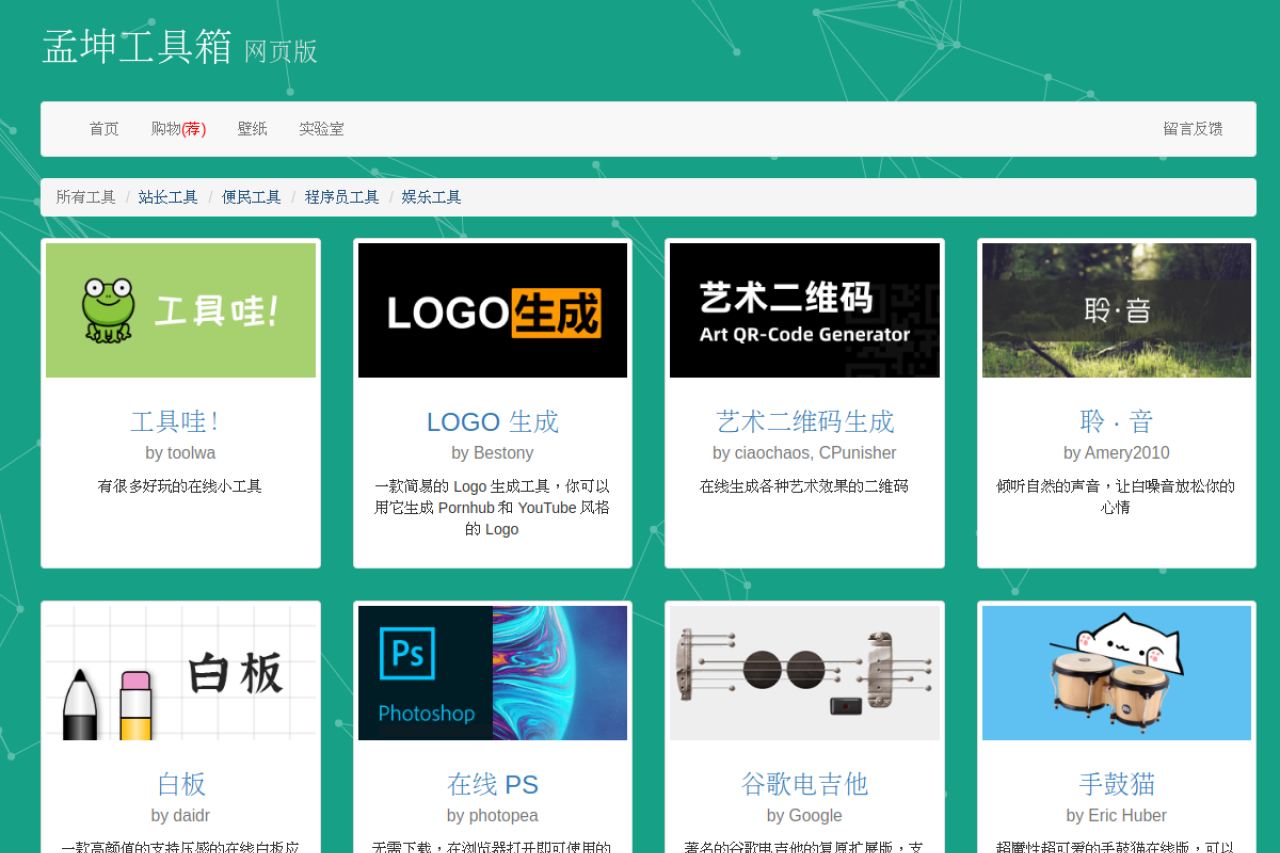Open the 购物(荐) nav item

pyautogui.click(x=178, y=129)
